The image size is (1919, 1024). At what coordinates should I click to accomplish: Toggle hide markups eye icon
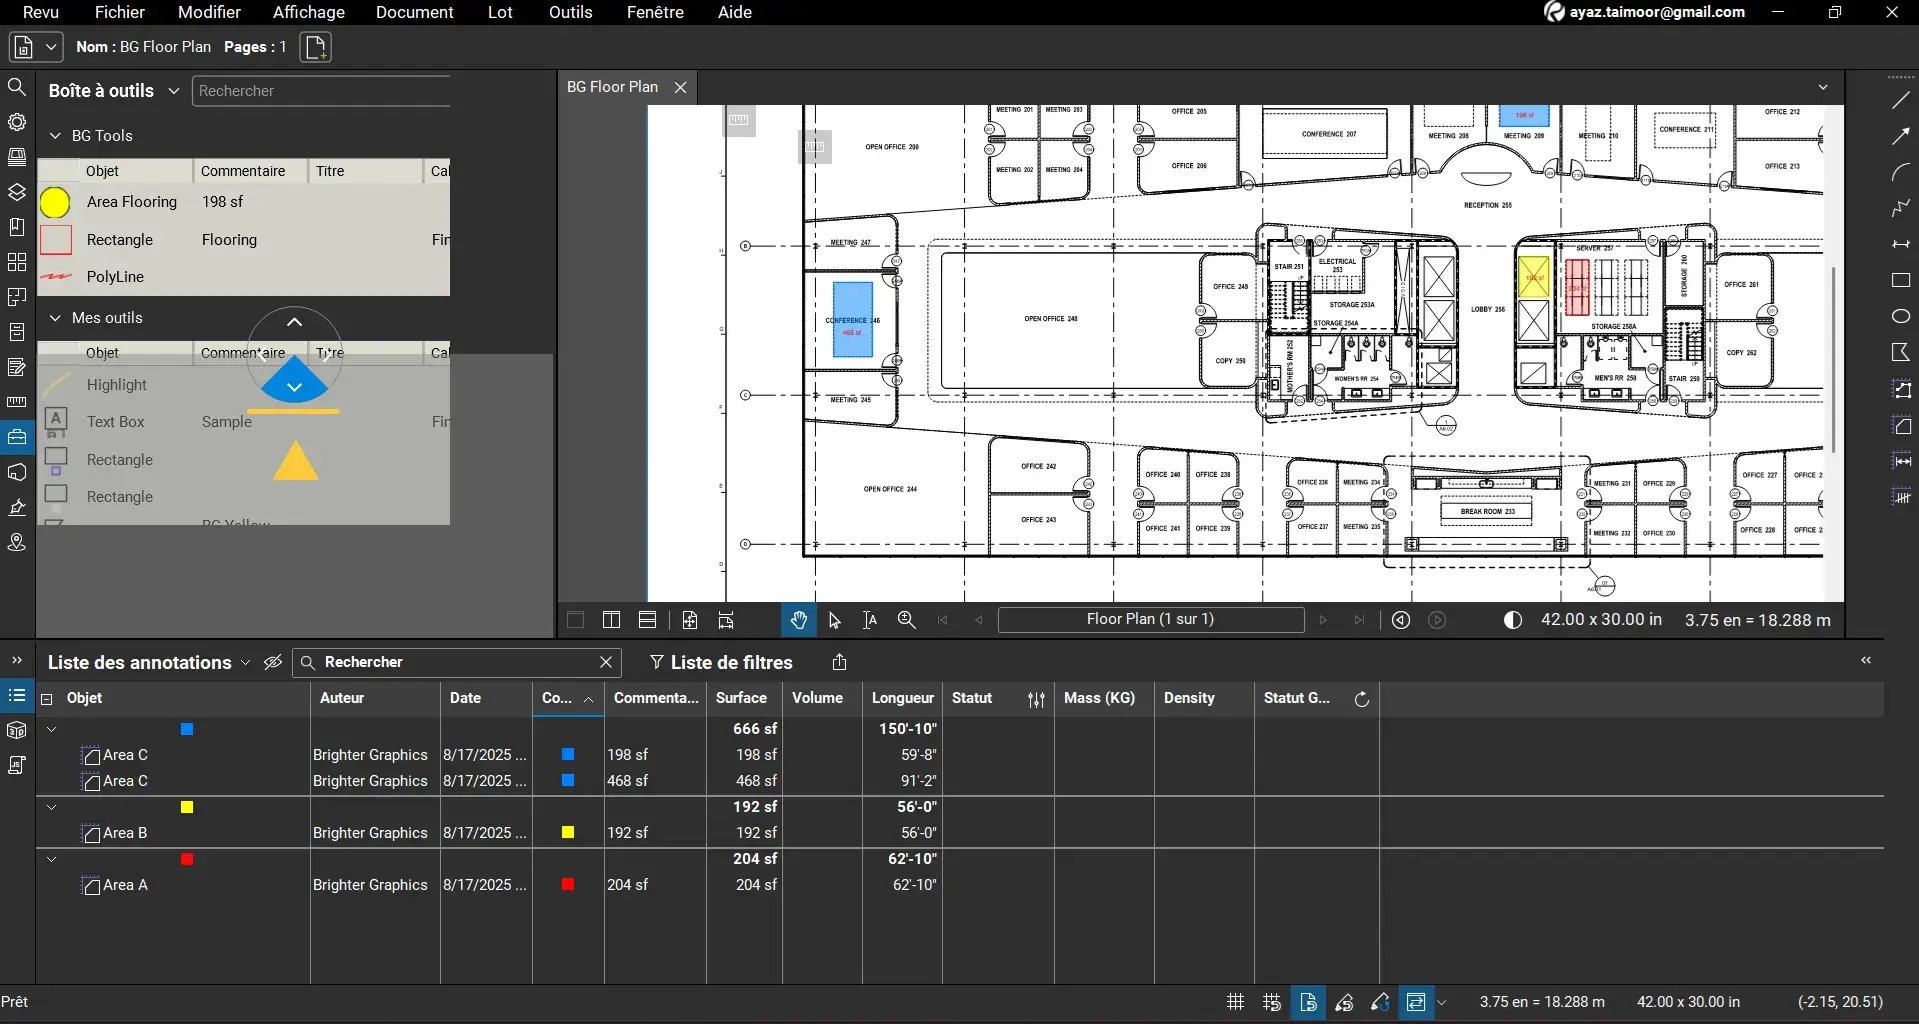coord(272,662)
